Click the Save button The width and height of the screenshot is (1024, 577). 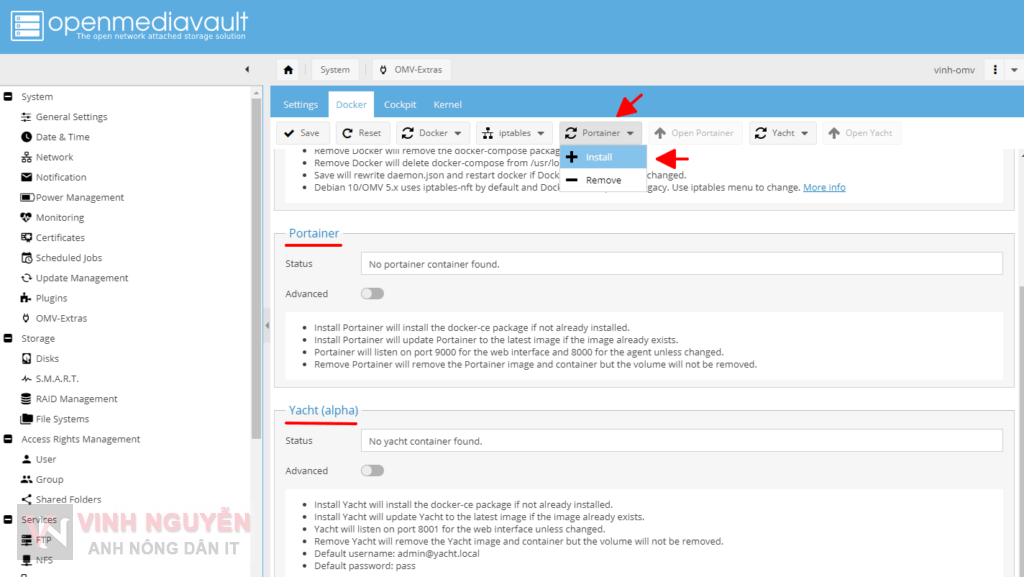(301, 132)
